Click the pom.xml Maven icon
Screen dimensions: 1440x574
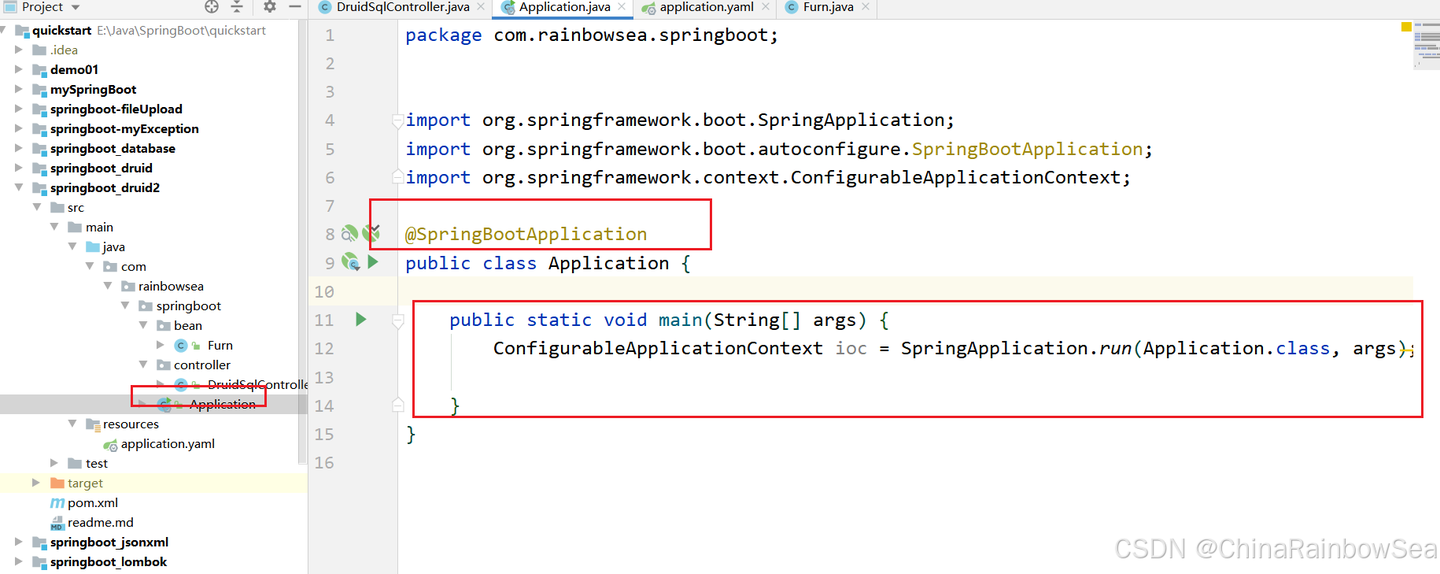(x=57, y=503)
